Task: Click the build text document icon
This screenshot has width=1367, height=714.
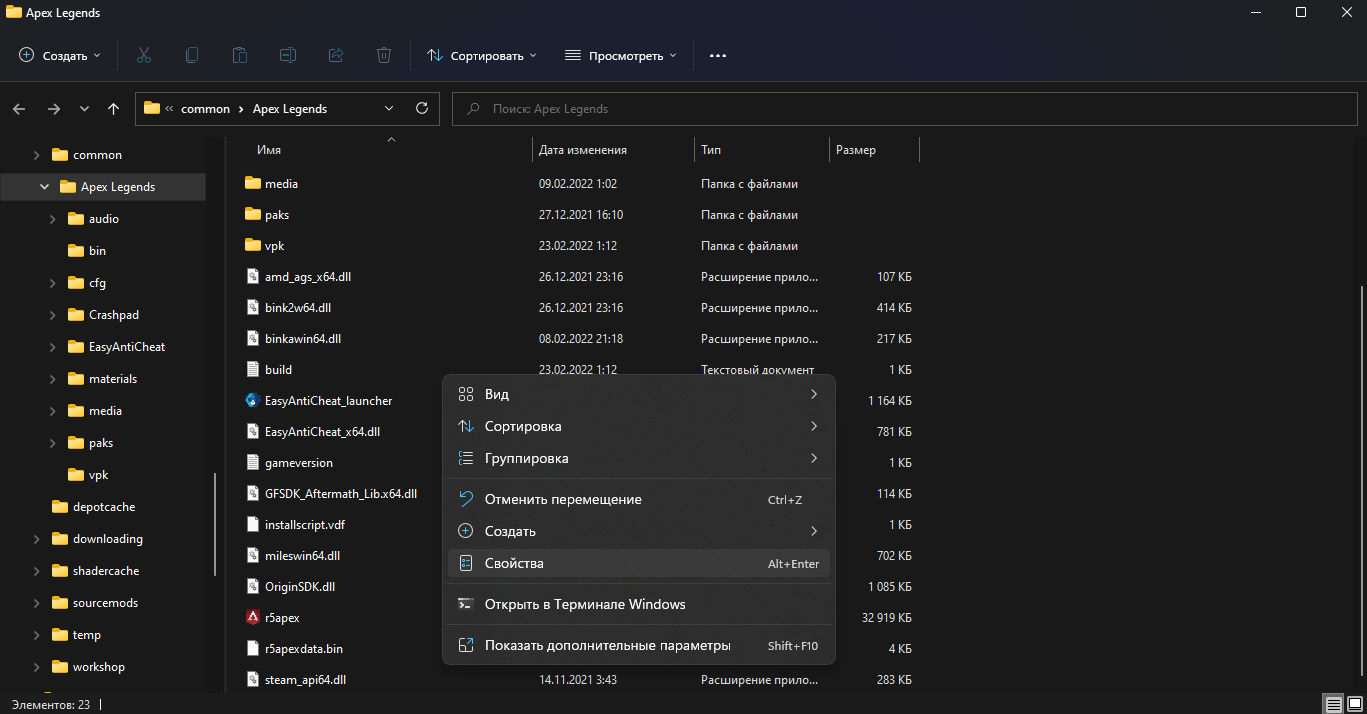Action: [253, 369]
